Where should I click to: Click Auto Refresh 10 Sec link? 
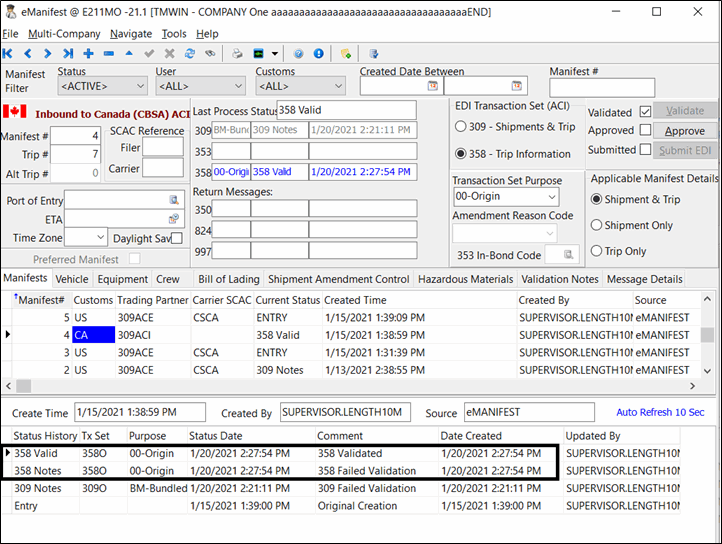[x=659, y=412]
